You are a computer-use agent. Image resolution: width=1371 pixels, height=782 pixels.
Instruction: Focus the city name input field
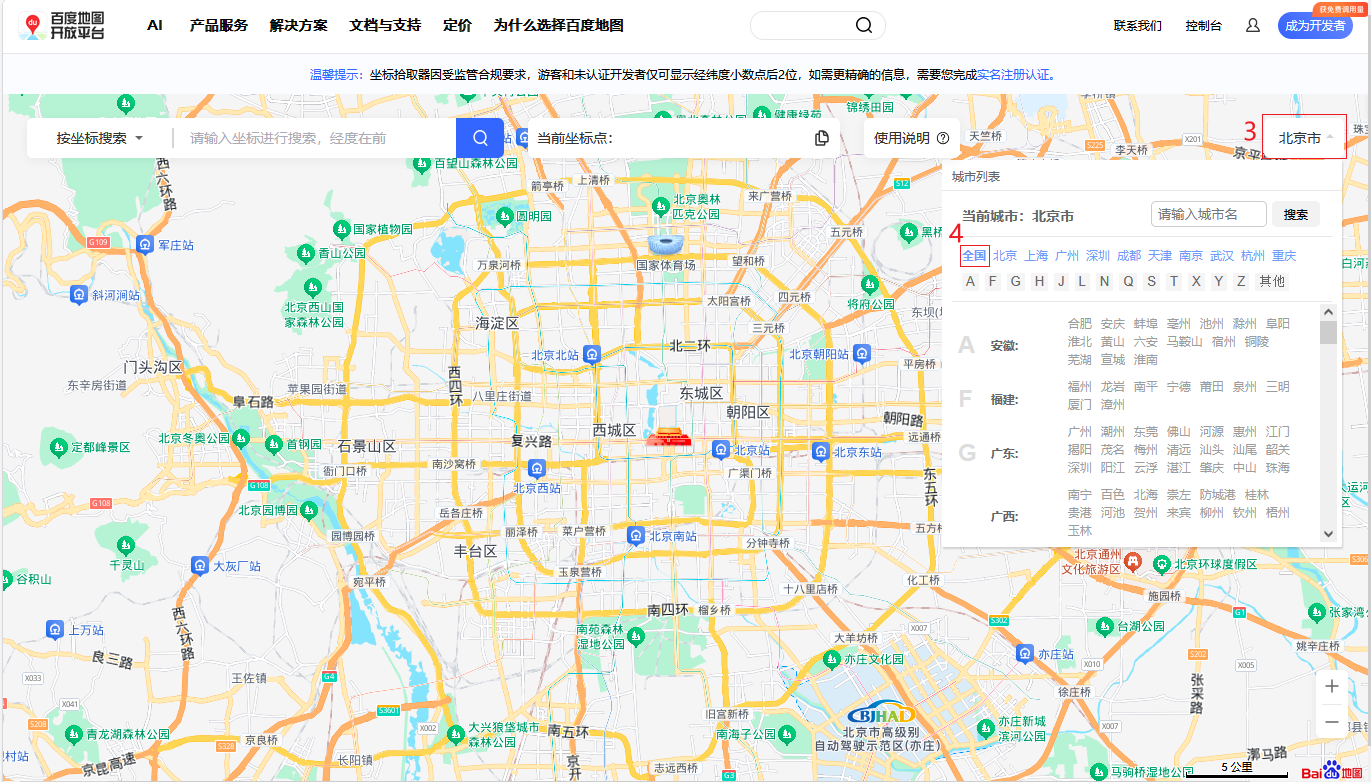pos(1209,214)
